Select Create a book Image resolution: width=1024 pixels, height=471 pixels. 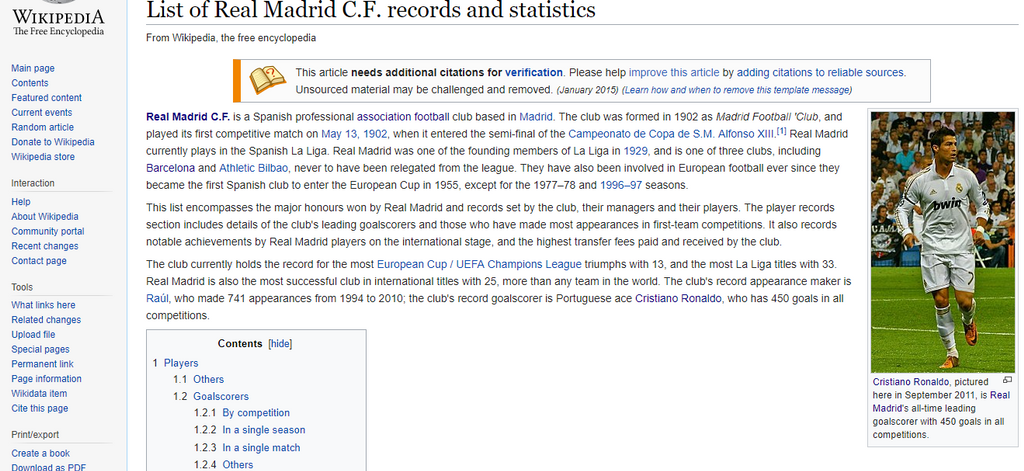pyautogui.click(x=40, y=453)
